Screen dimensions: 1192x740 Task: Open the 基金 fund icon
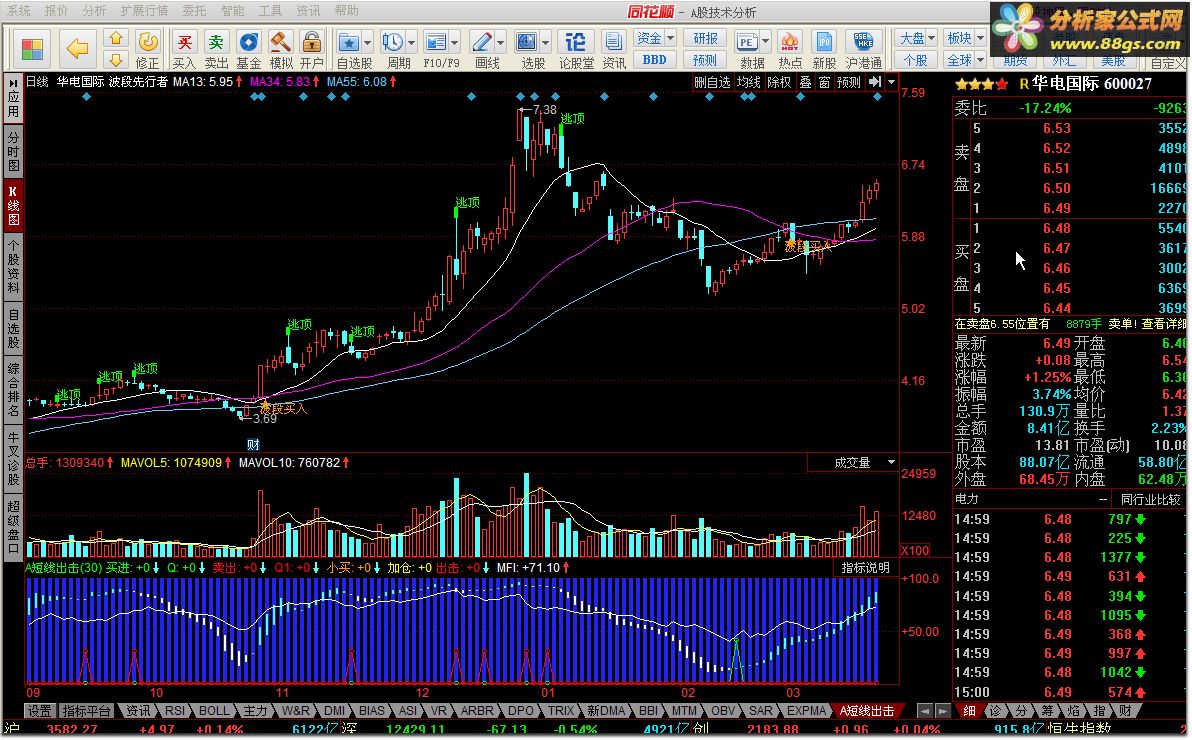pyautogui.click(x=249, y=50)
